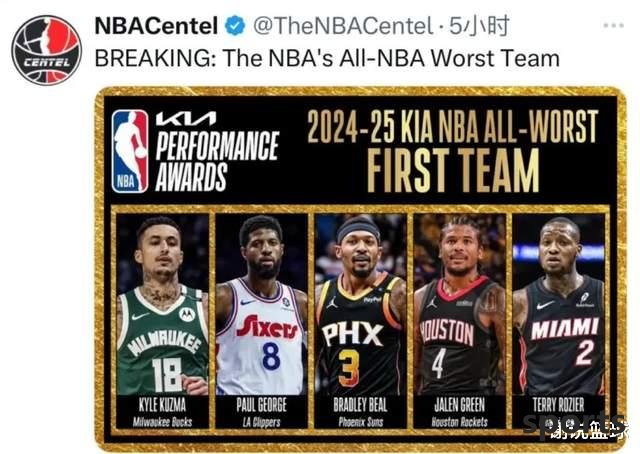Viewport: 640px width, 454px height.
Task: Open the @TheNBACentel handle link
Action: pos(343,26)
